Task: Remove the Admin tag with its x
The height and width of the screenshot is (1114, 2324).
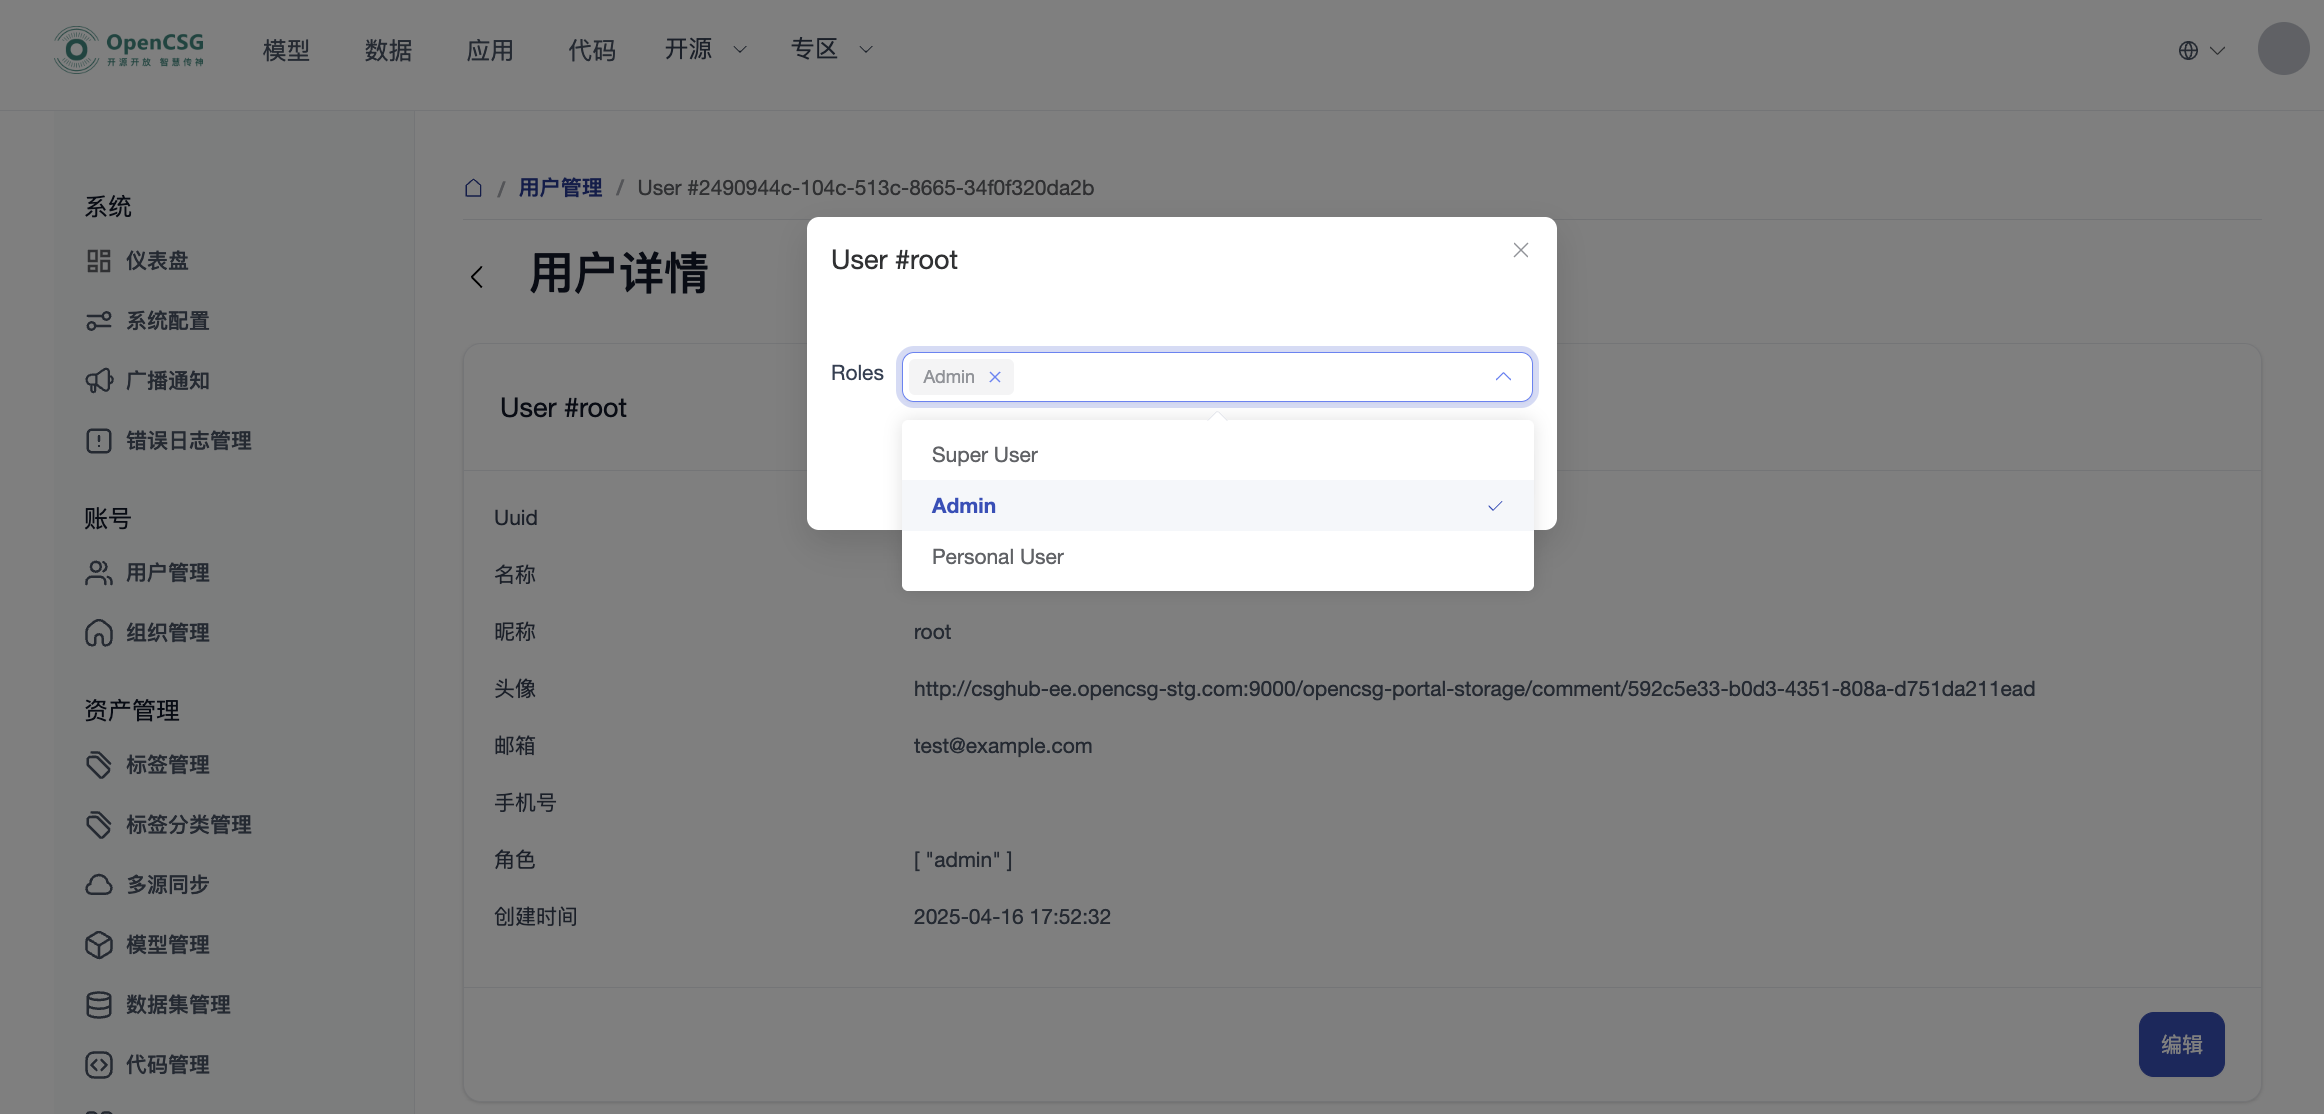Action: 995,377
